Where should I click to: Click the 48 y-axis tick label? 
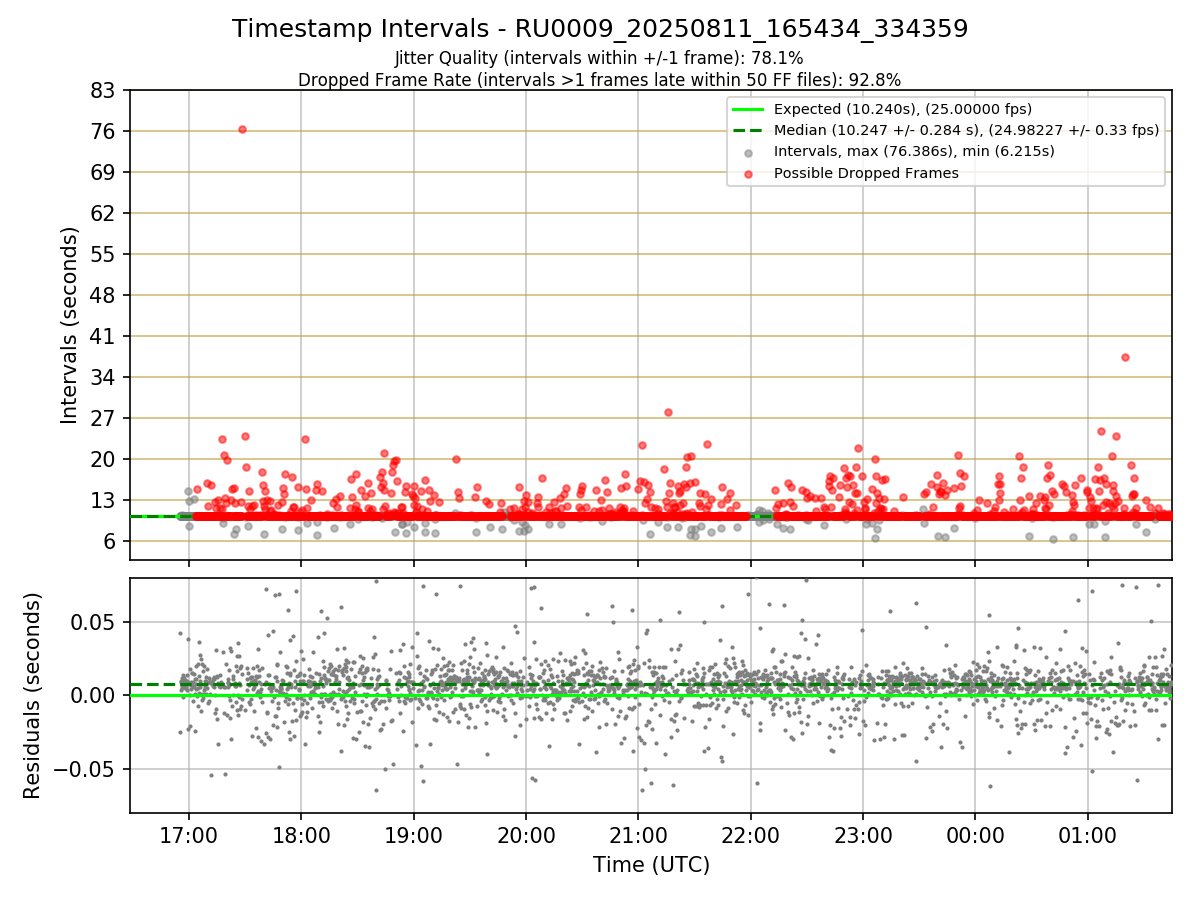tap(105, 295)
